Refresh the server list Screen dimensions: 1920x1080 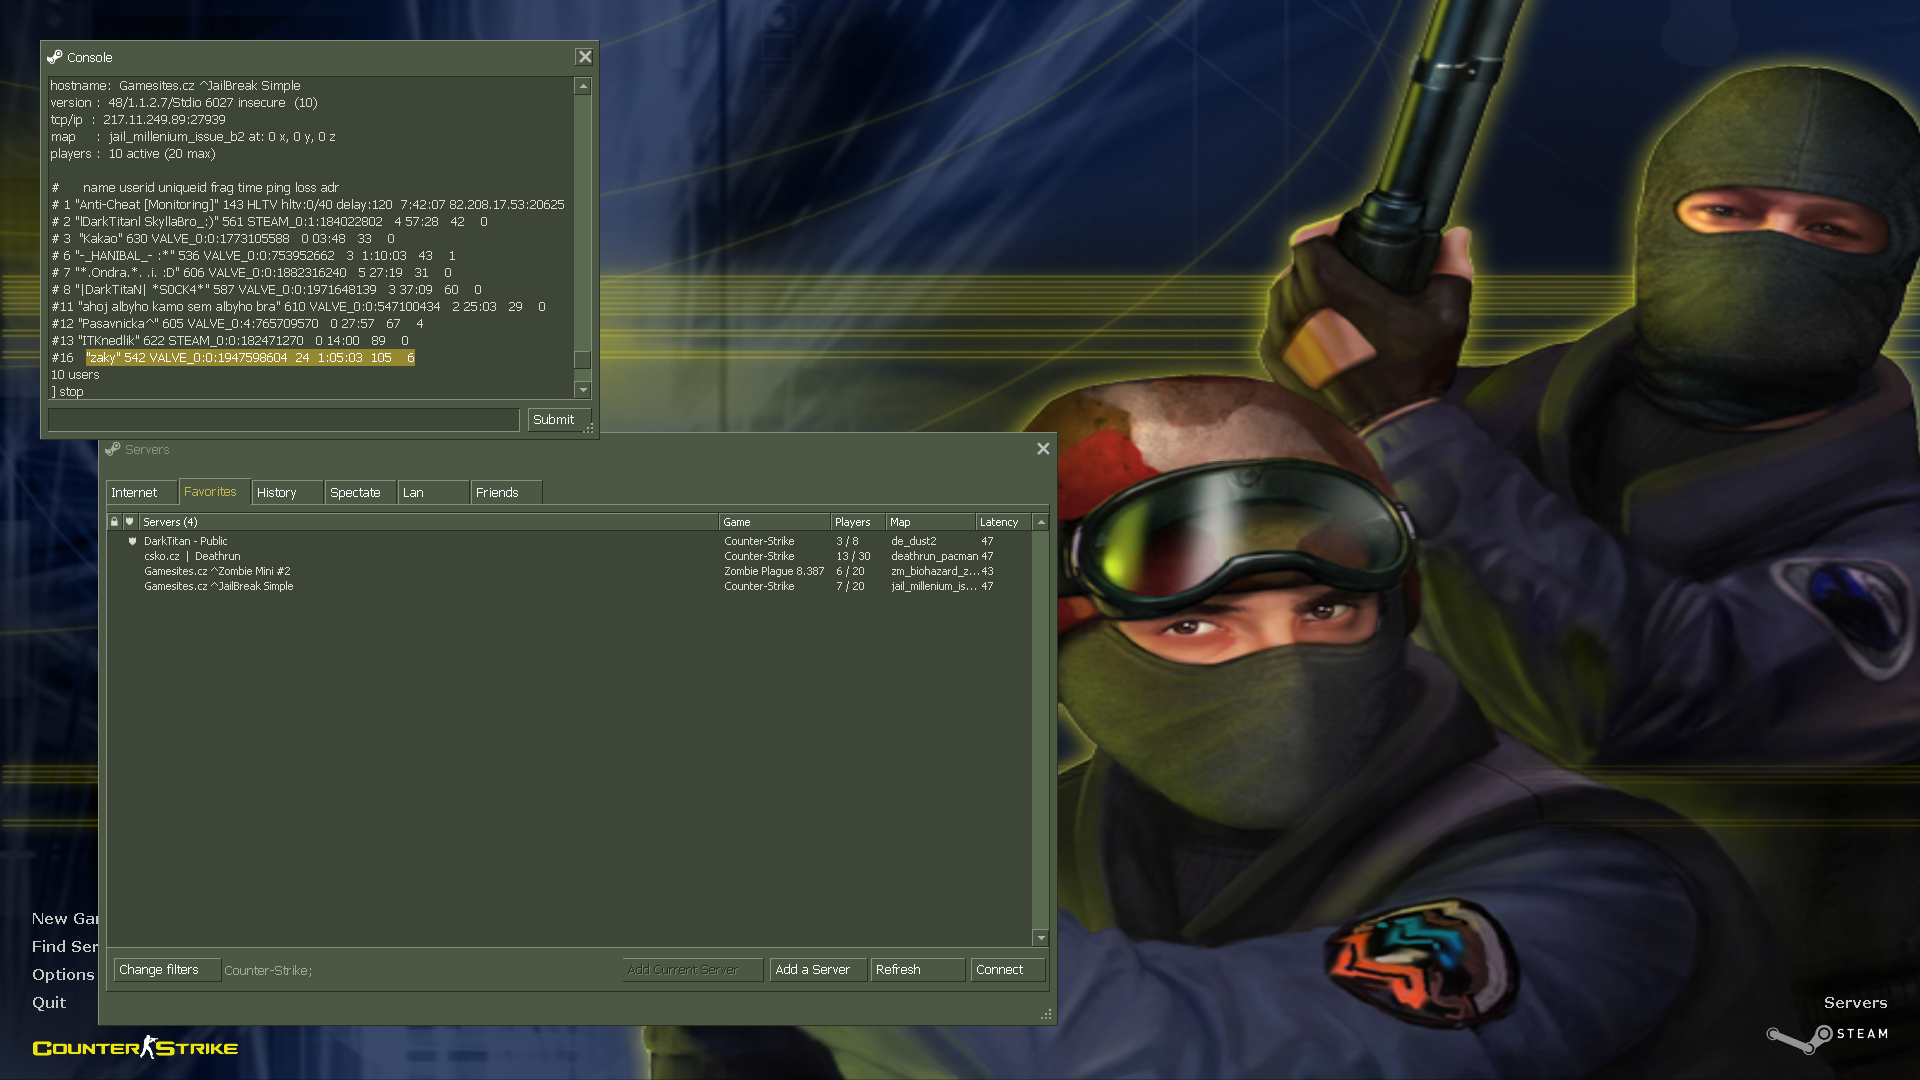[917, 970]
